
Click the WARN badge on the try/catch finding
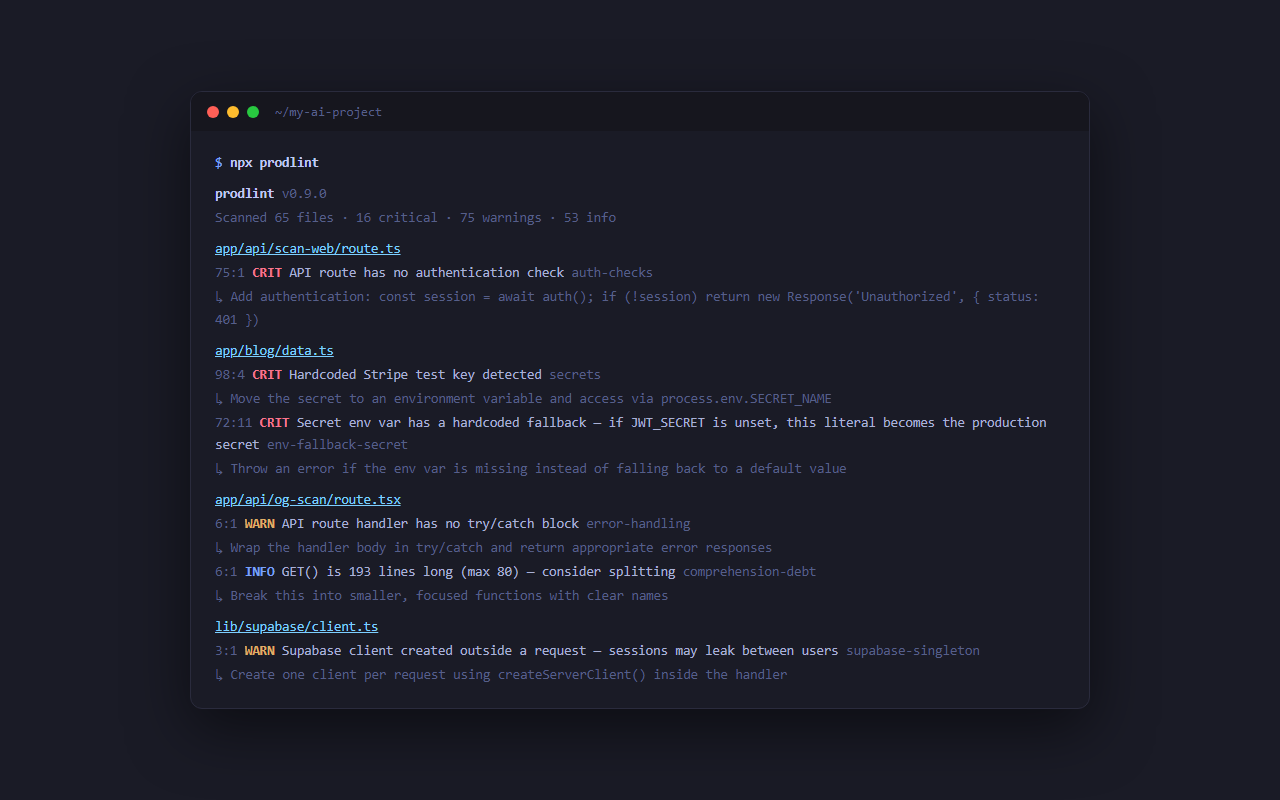point(259,523)
